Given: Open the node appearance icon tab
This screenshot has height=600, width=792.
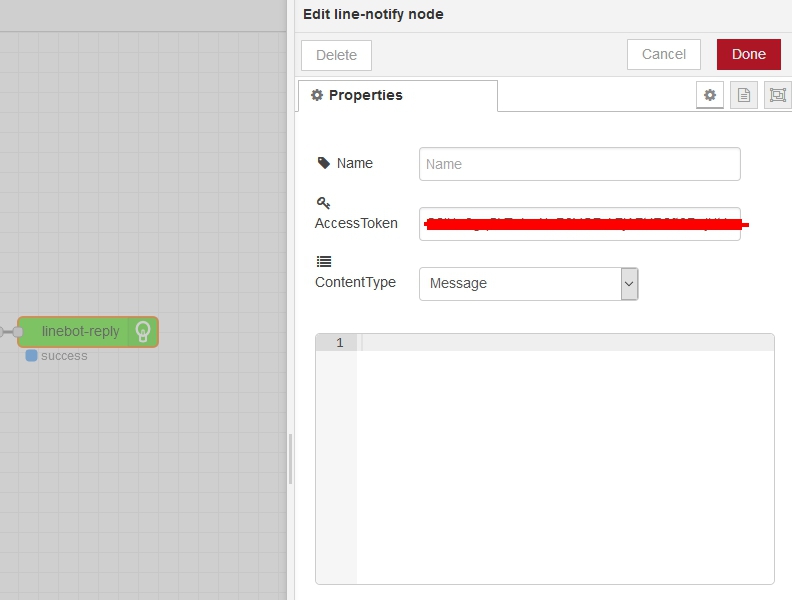Looking at the screenshot, I should 778,95.
